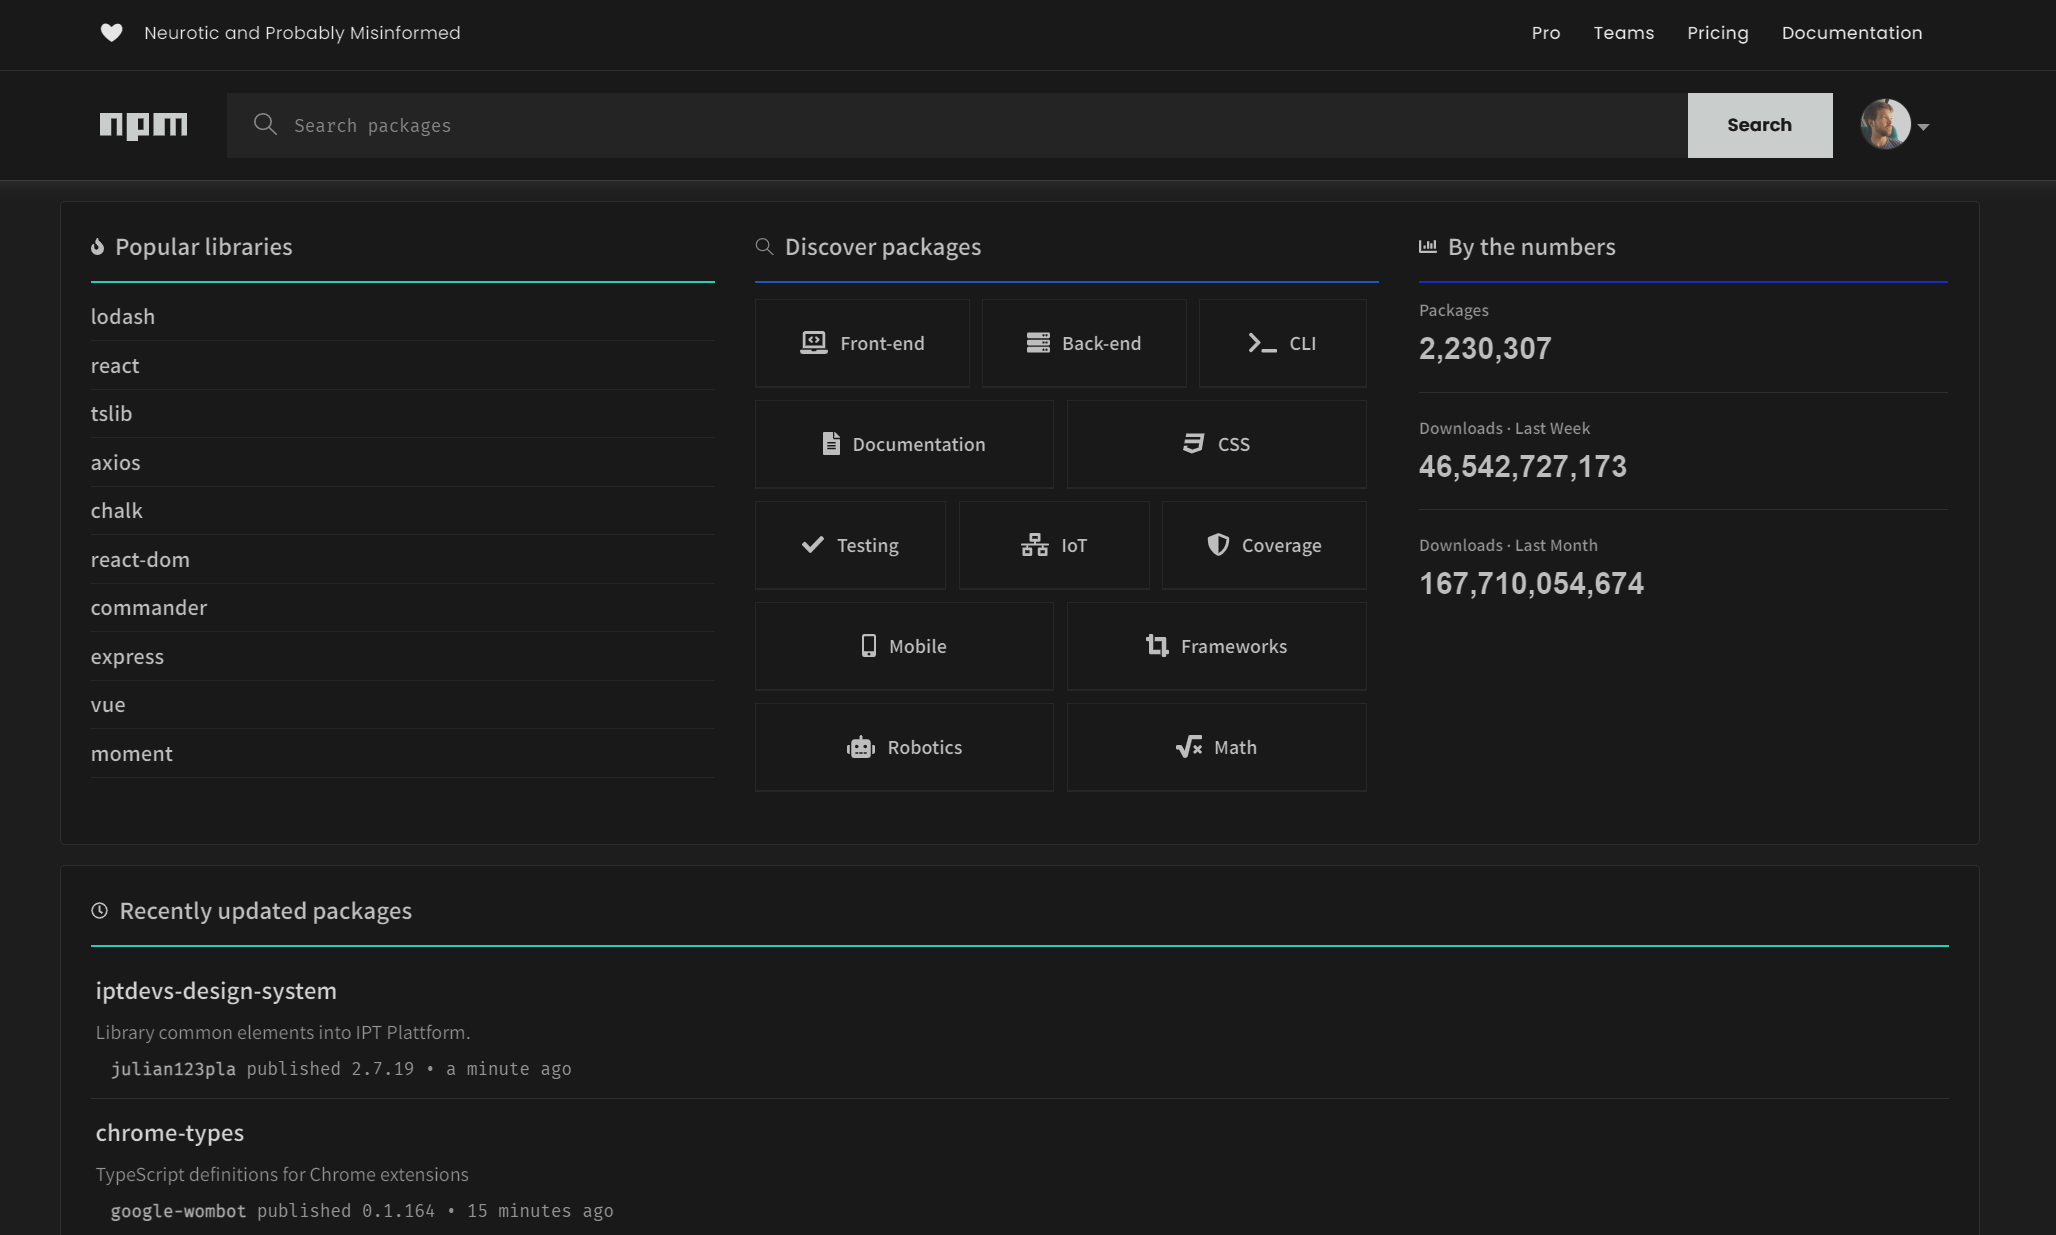Click 'Library common elements into IPT Plattform.' description
The image size is (2056, 1235).
point(283,1032)
